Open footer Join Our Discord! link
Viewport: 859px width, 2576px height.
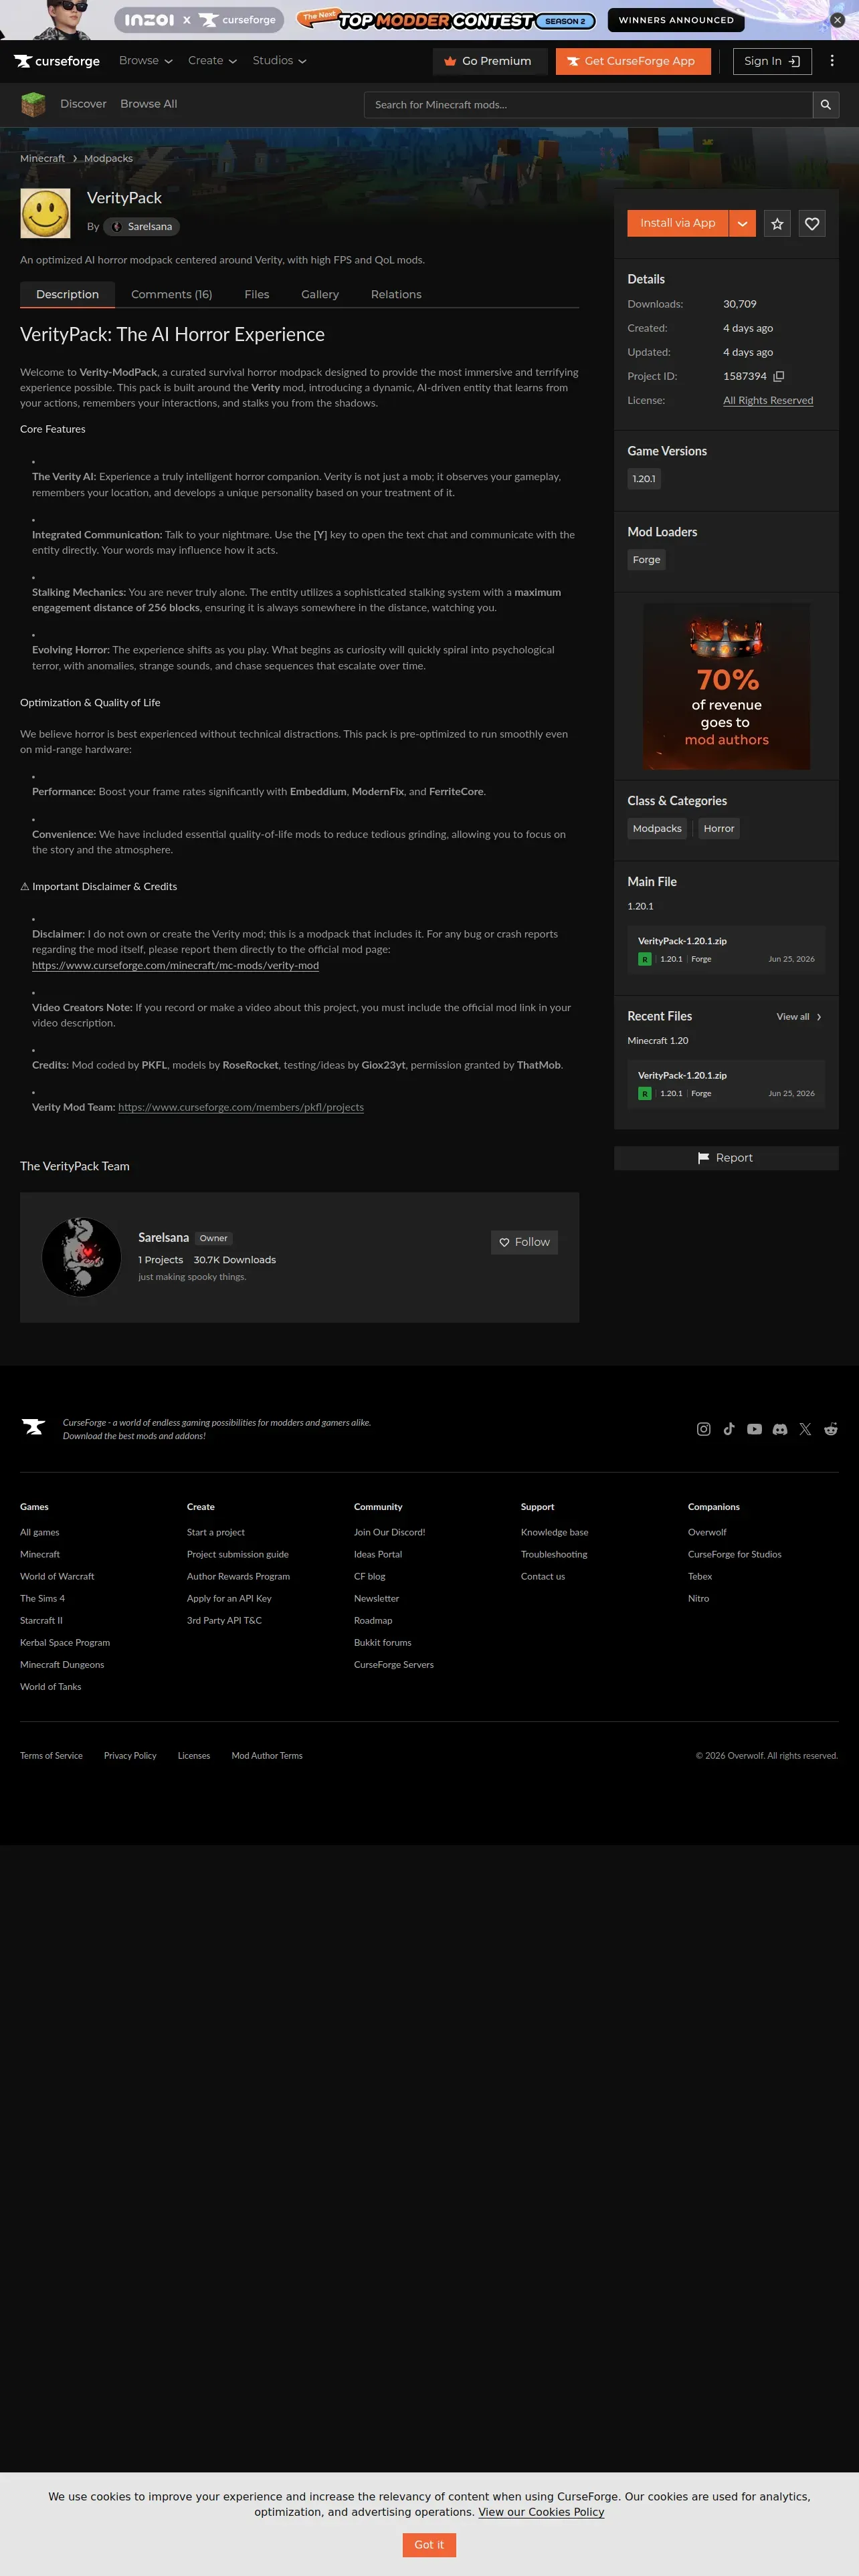pyautogui.click(x=389, y=1532)
